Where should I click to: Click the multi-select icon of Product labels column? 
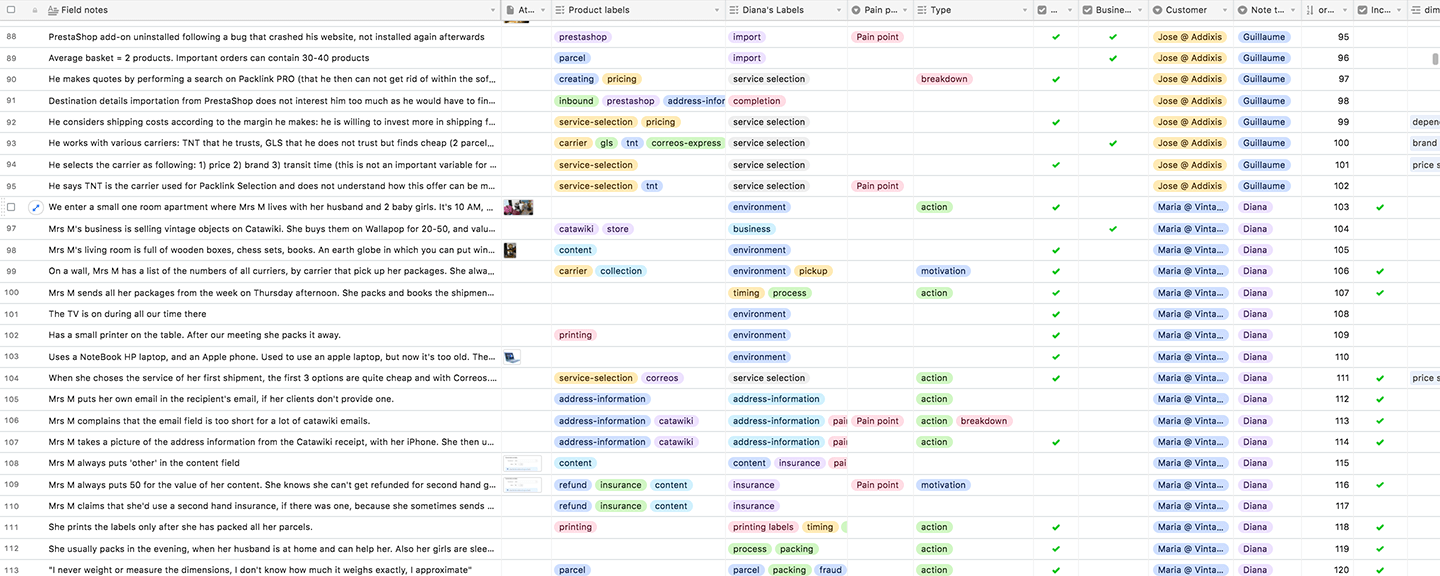coord(558,10)
